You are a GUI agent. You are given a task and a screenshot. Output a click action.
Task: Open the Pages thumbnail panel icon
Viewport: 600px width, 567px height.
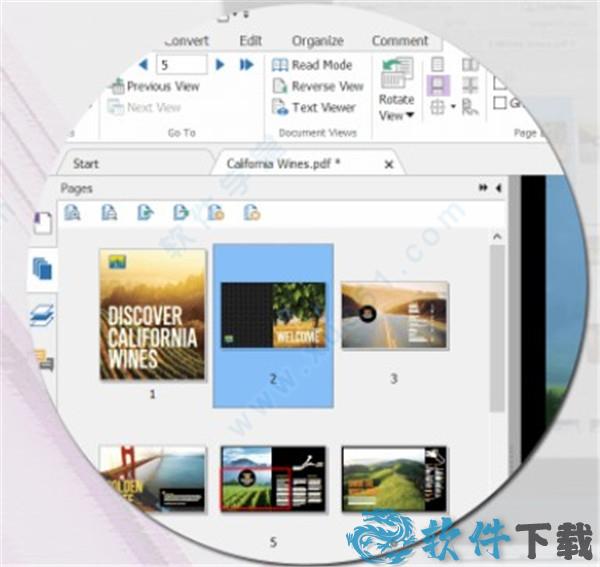coord(42,268)
